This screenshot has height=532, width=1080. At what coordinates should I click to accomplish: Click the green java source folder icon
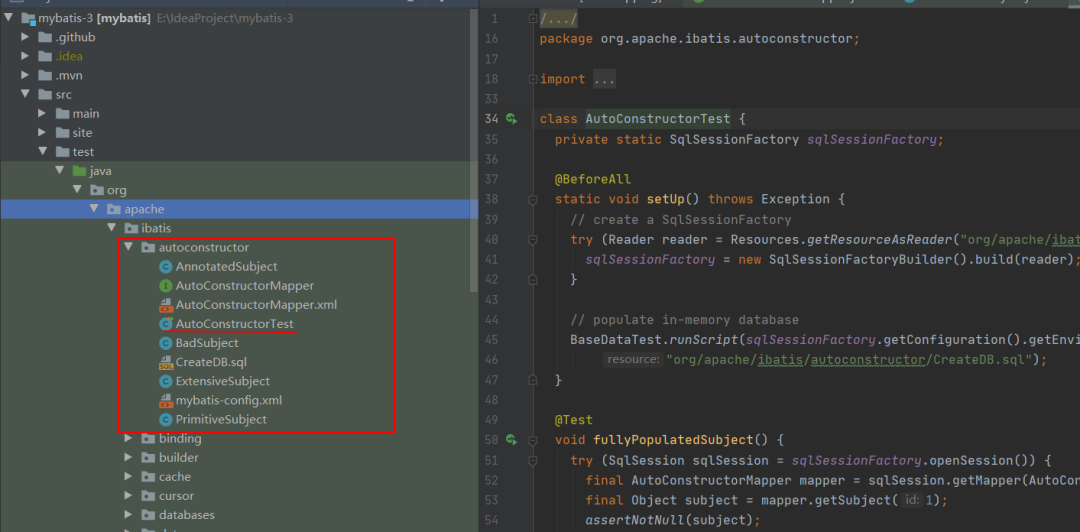coord(79,171)
